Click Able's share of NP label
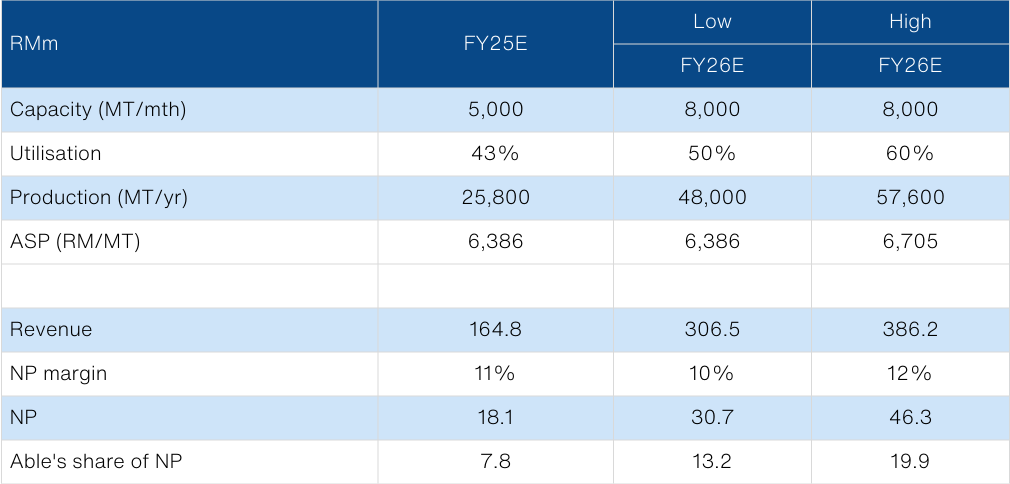The width and height of the screenshot is (1010, 484). [x=96, y=462]
